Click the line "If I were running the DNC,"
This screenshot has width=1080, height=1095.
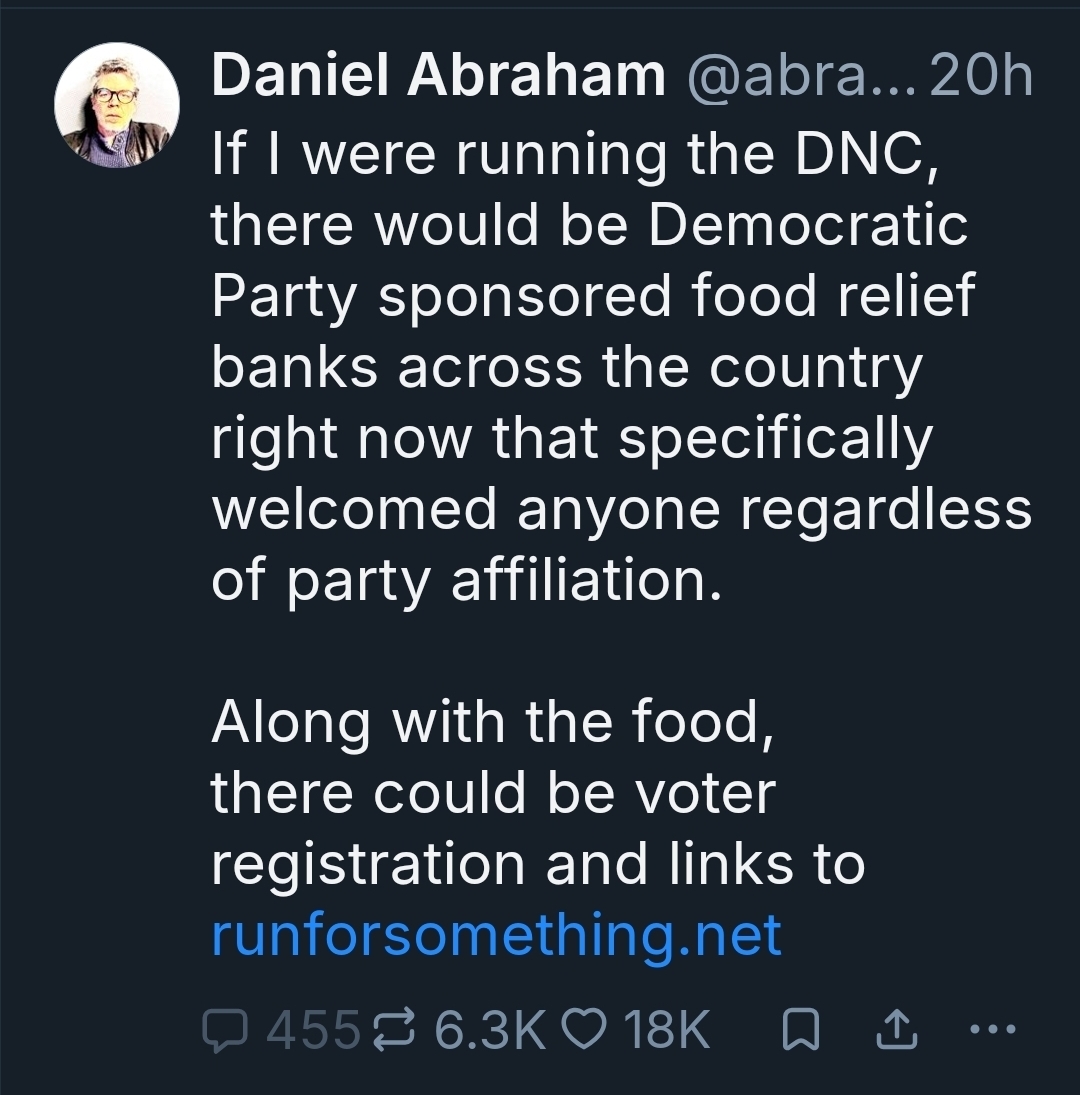point(574,154)
